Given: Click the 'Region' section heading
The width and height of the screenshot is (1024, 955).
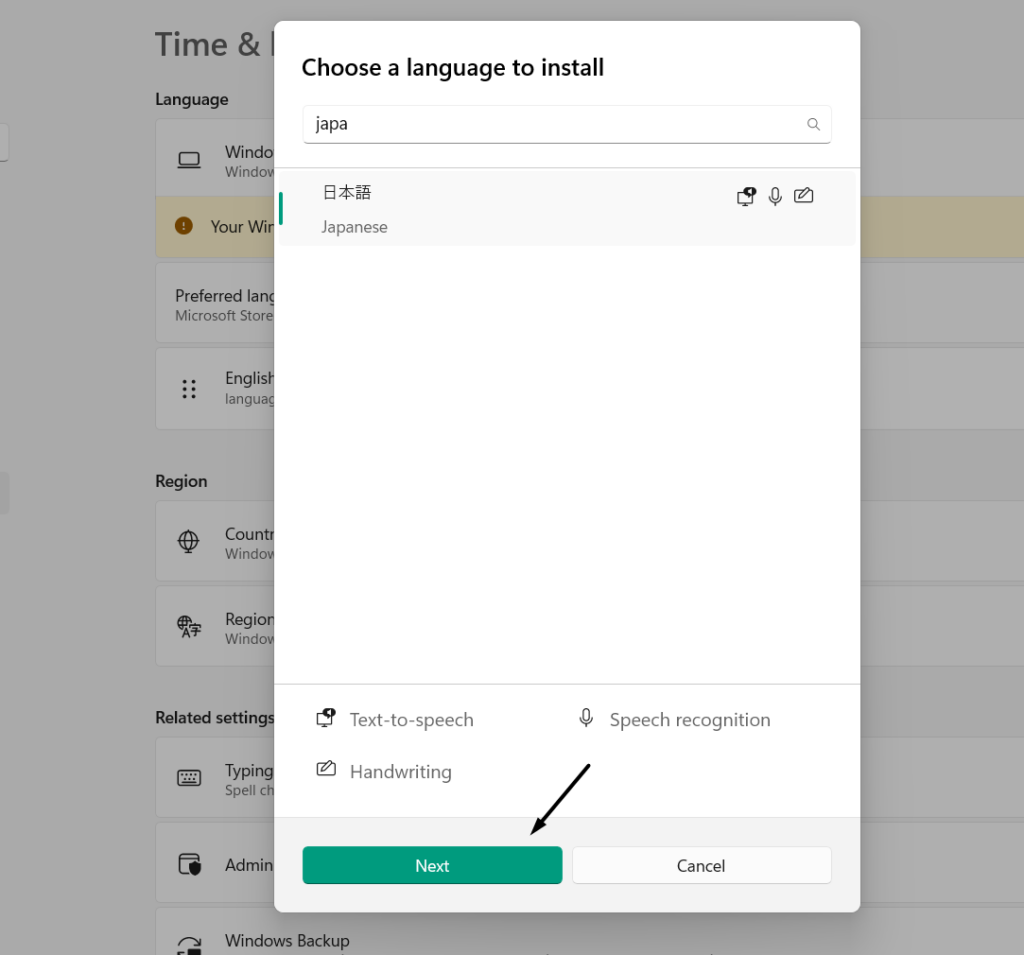Looking at the screenshot, I should (181, 481).
